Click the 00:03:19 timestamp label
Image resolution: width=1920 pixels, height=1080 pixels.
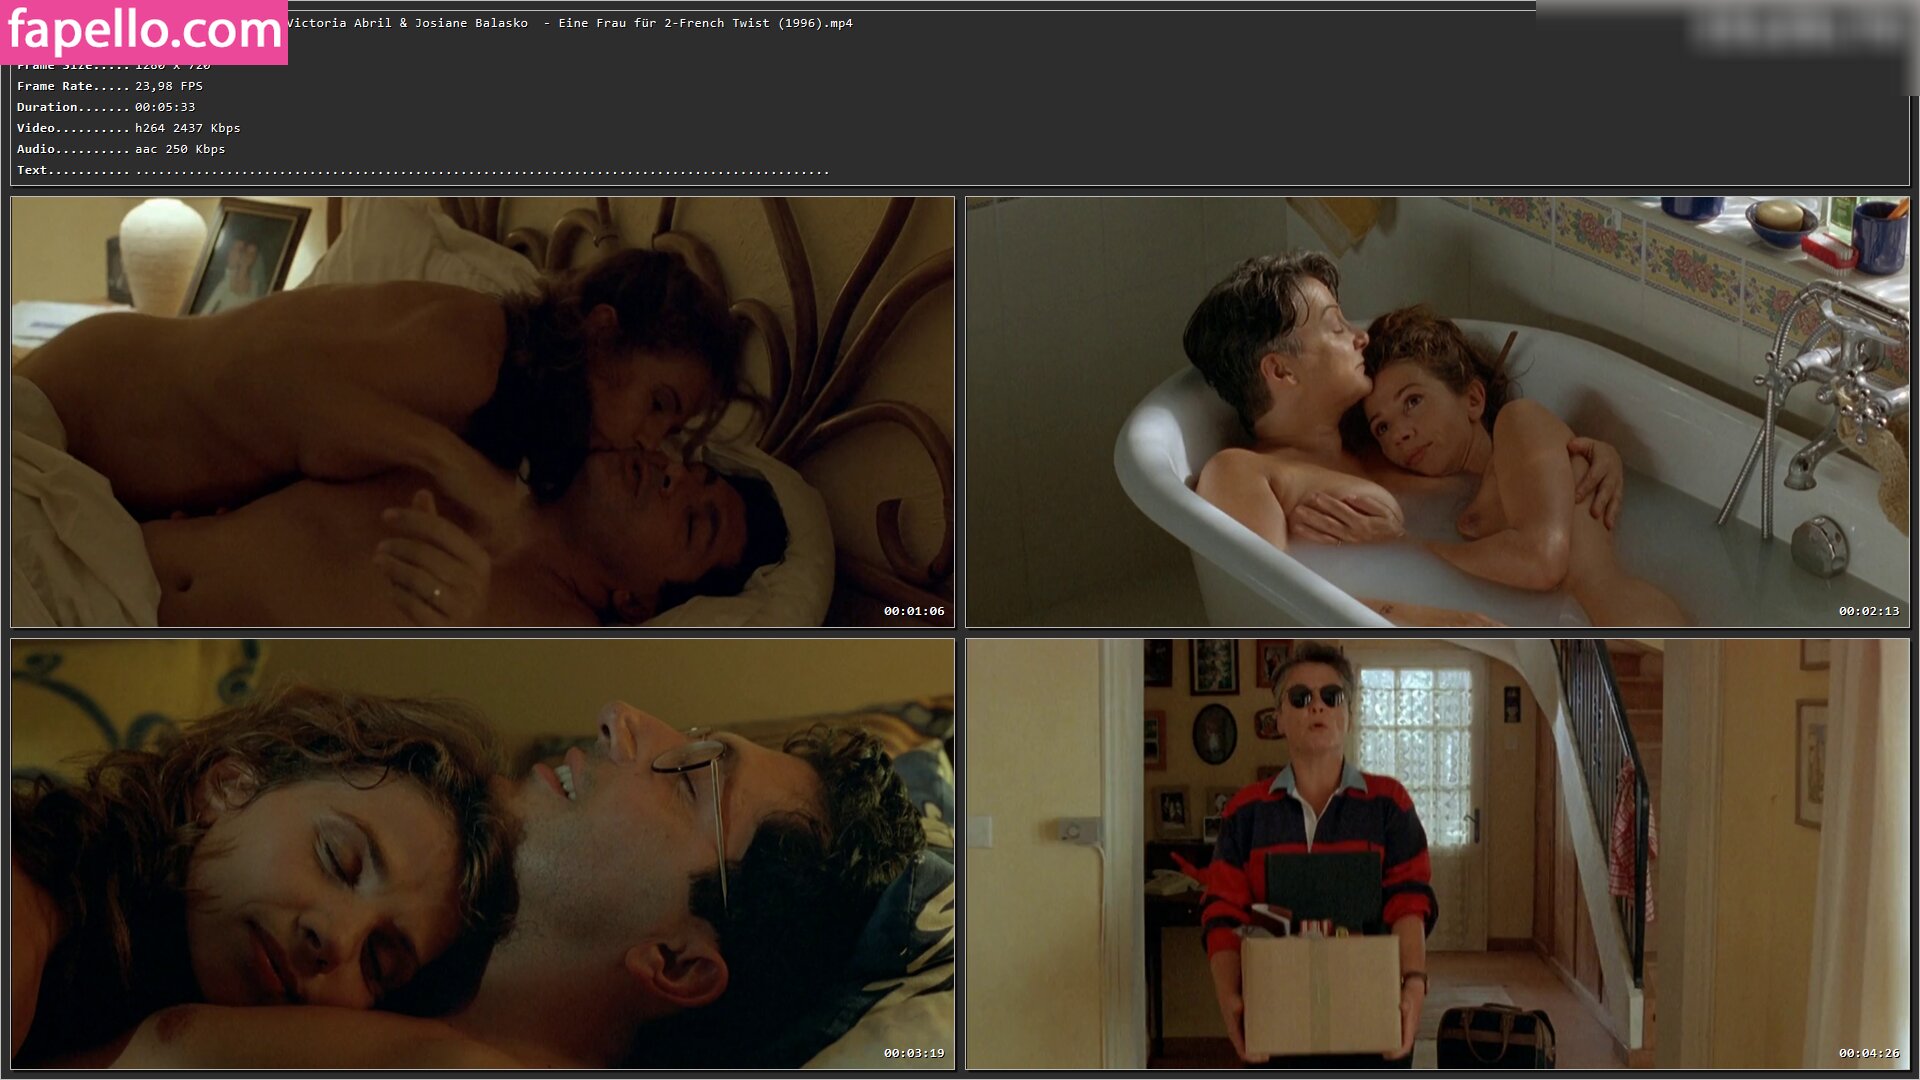(913, 1053)
